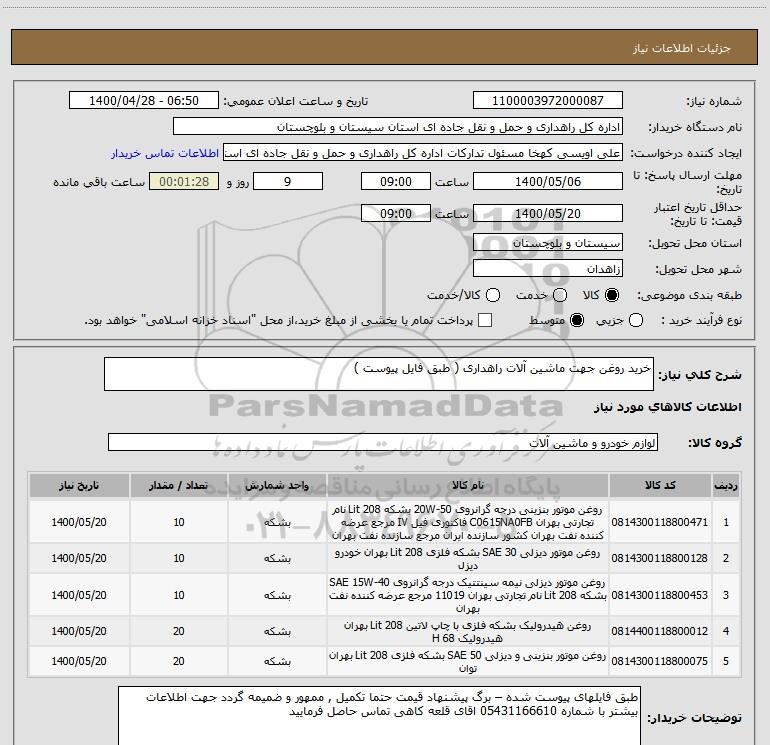The height and width of the screenshot is (745, 770).
Task: Click the request number field 1100003972000087
Action: [x=548, y=100]
